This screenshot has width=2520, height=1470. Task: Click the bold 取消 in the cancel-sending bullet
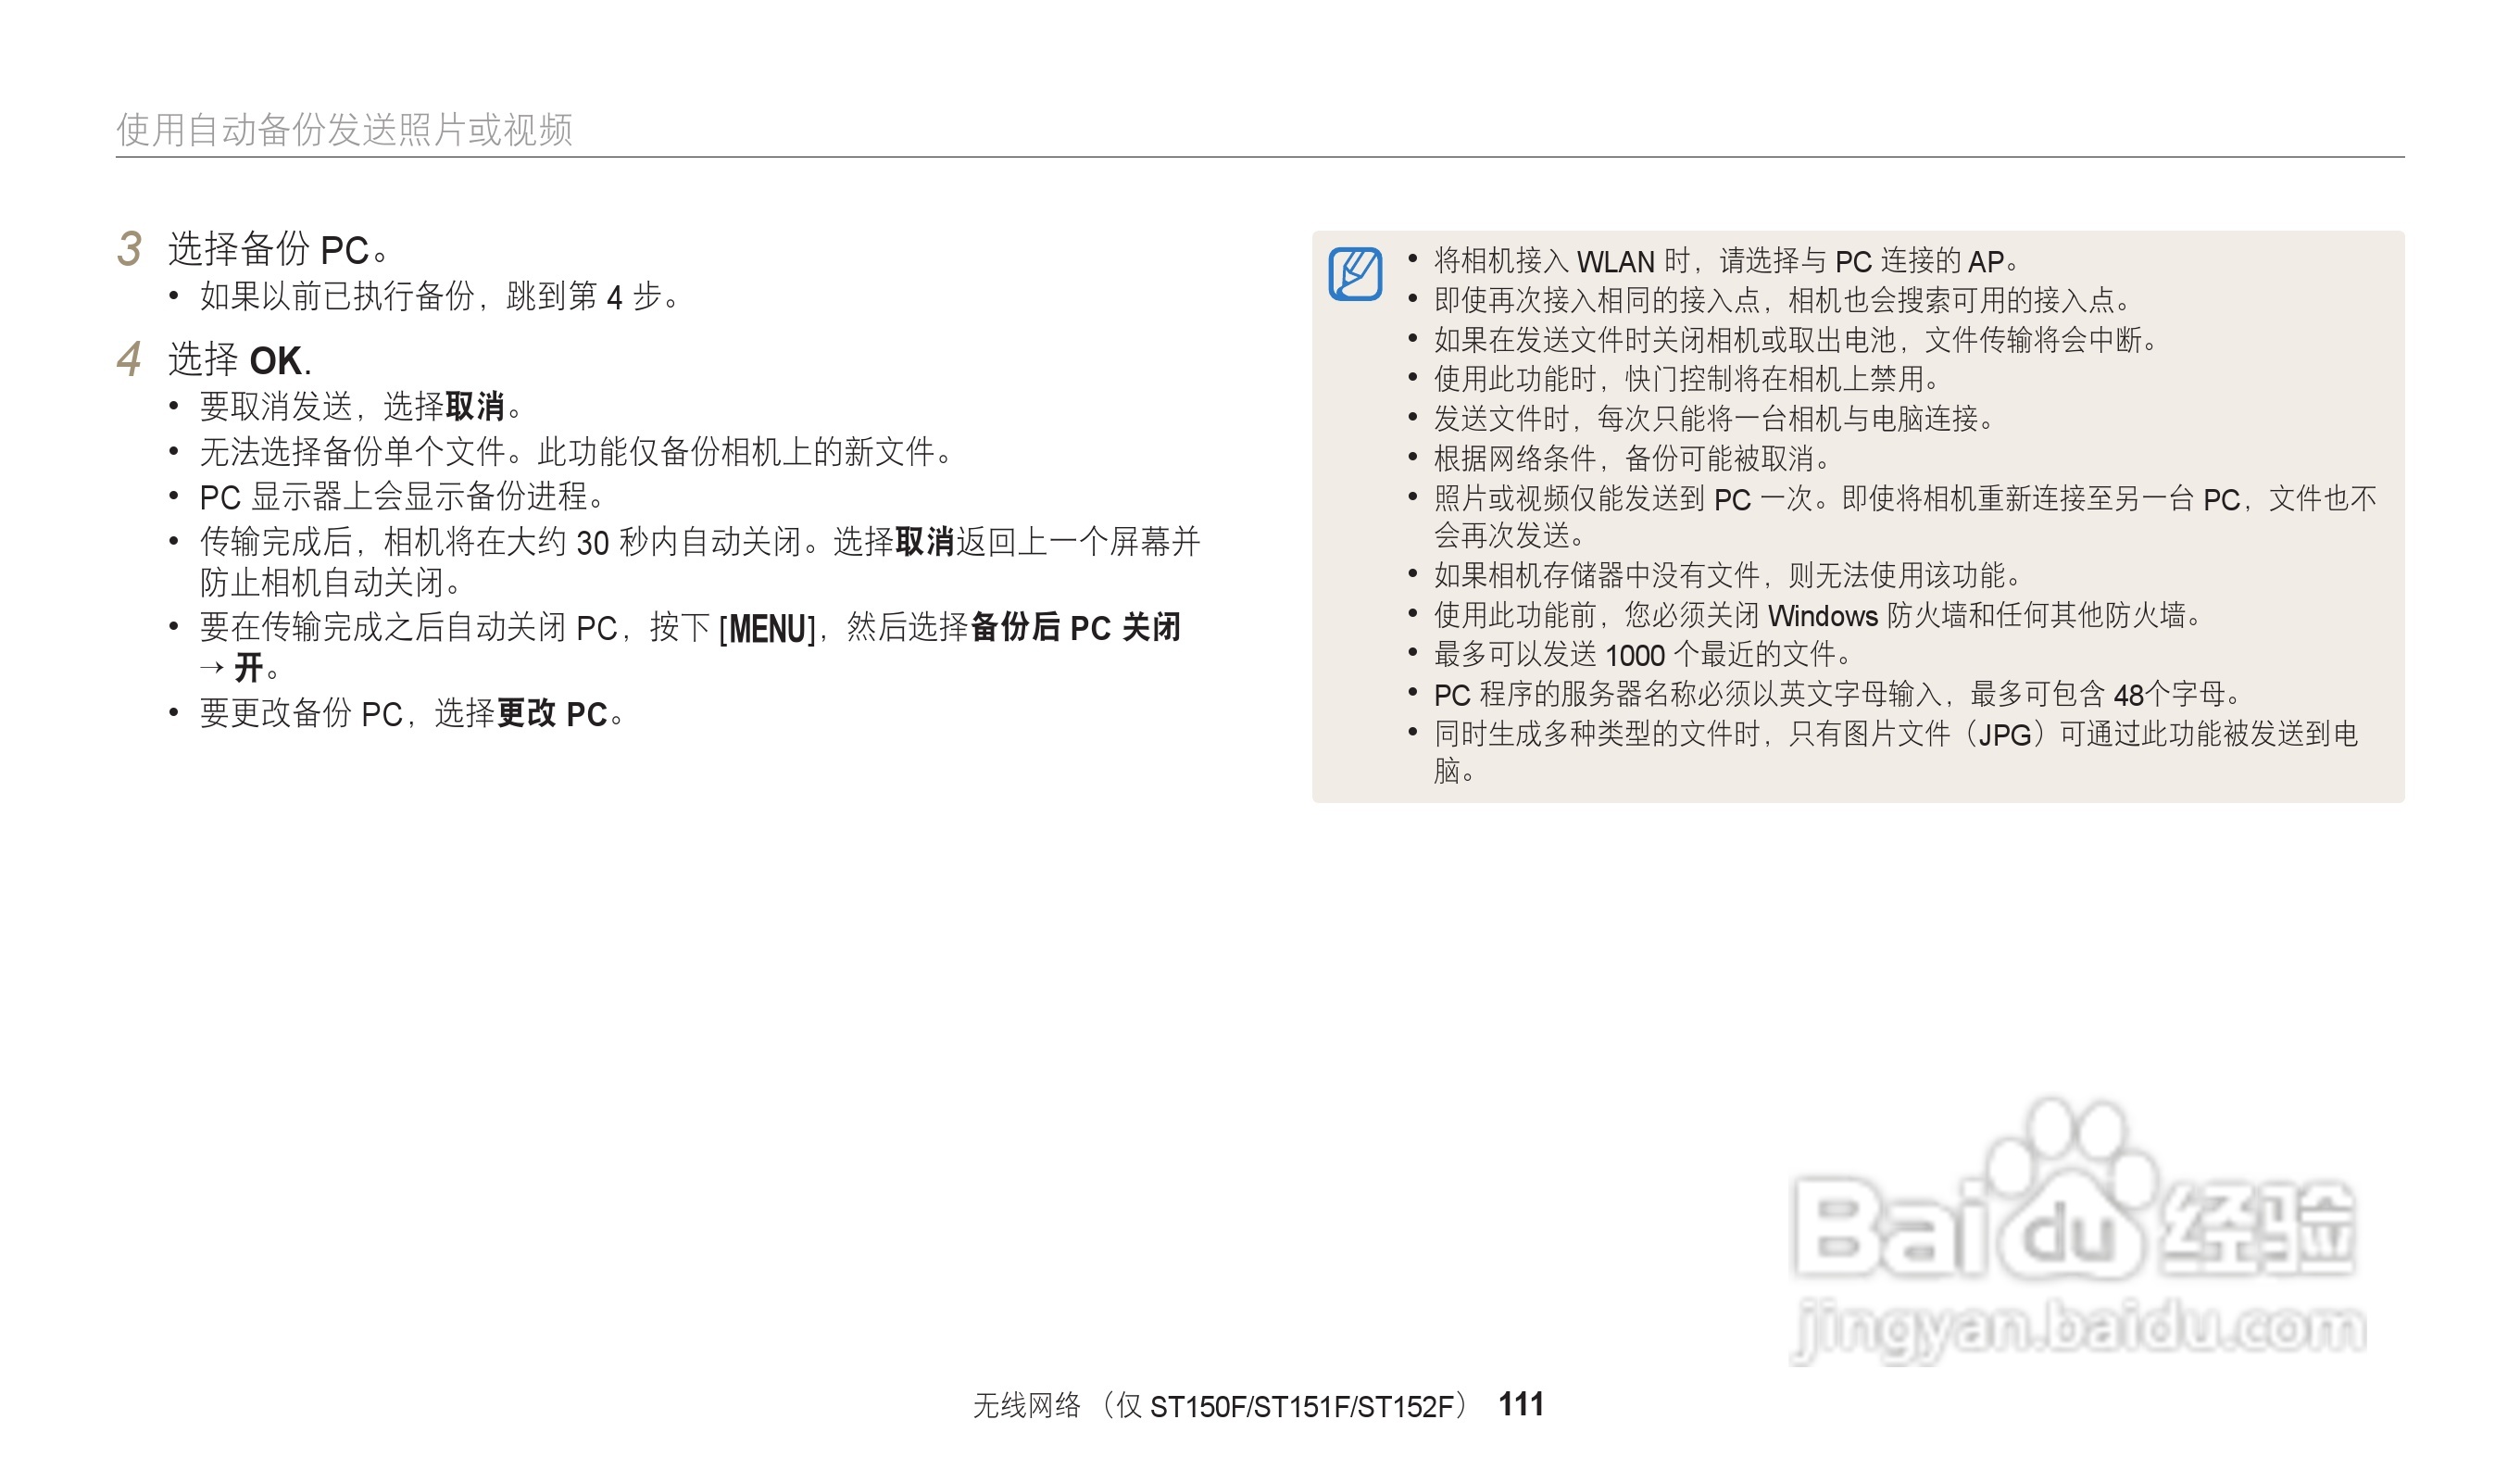pos(475,407)
